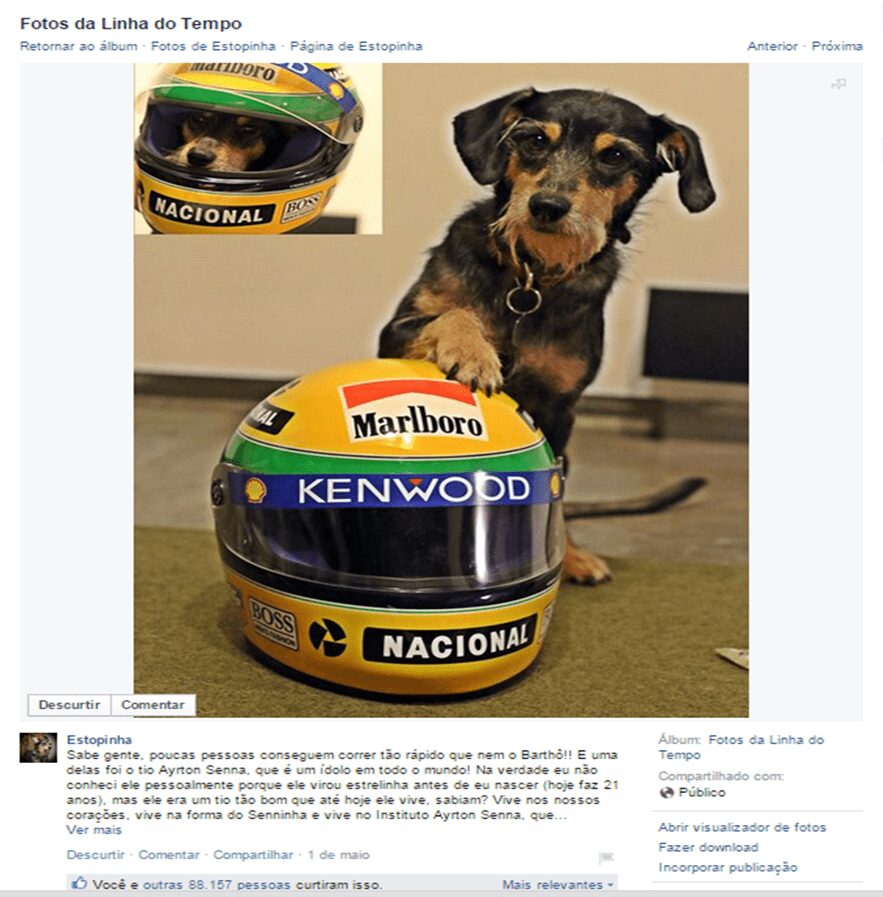
Task: Click the Descurtir button on the photo
Action: pyautogui.click(x=69, y=705)
